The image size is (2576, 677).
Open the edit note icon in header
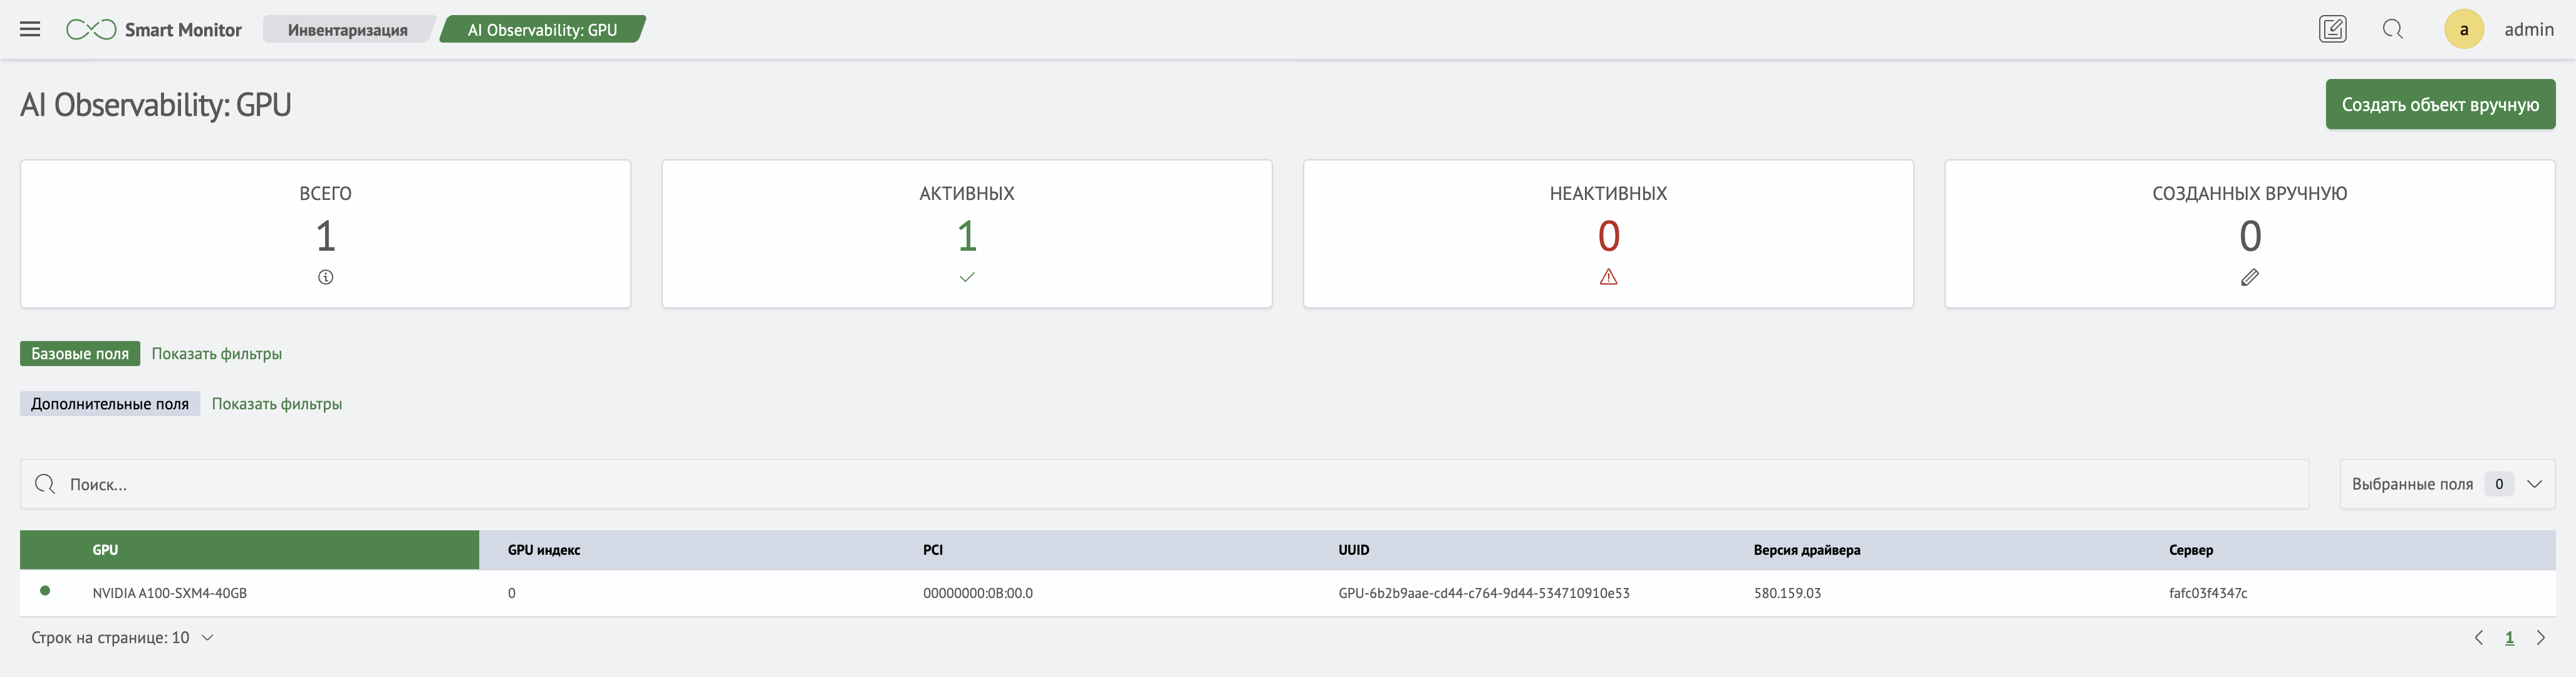pos(2332,29)
